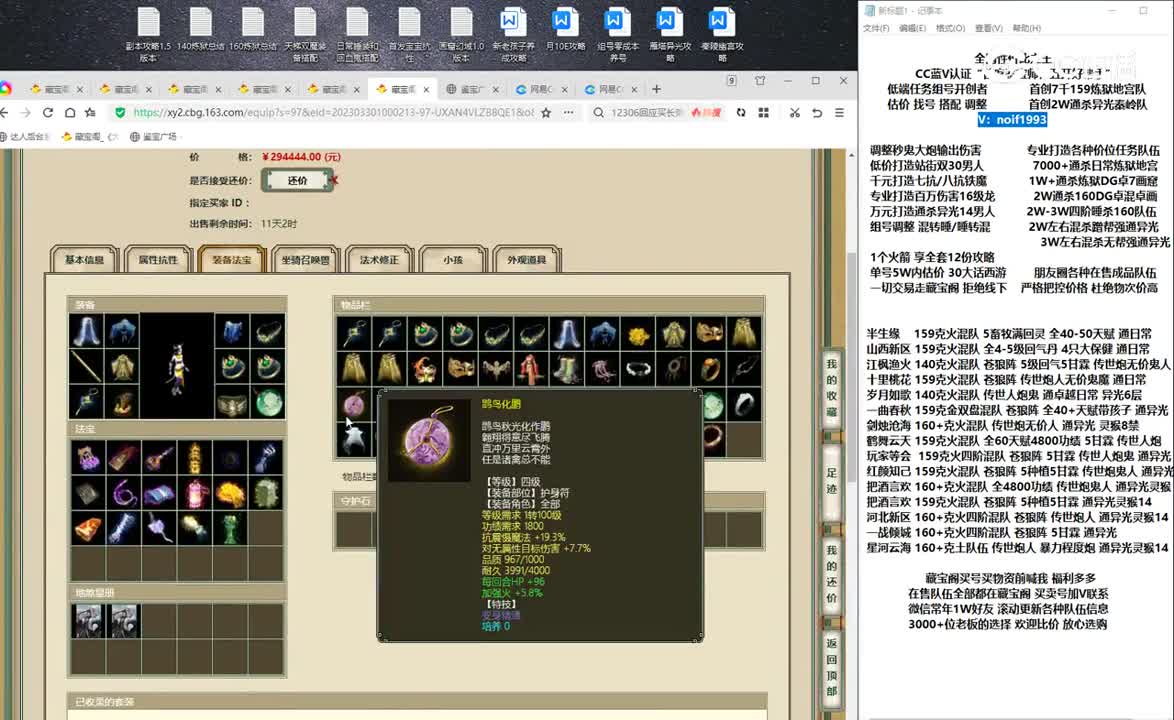
Task: Click the 12306 search box in browser
Action: (x=648, y=112)
